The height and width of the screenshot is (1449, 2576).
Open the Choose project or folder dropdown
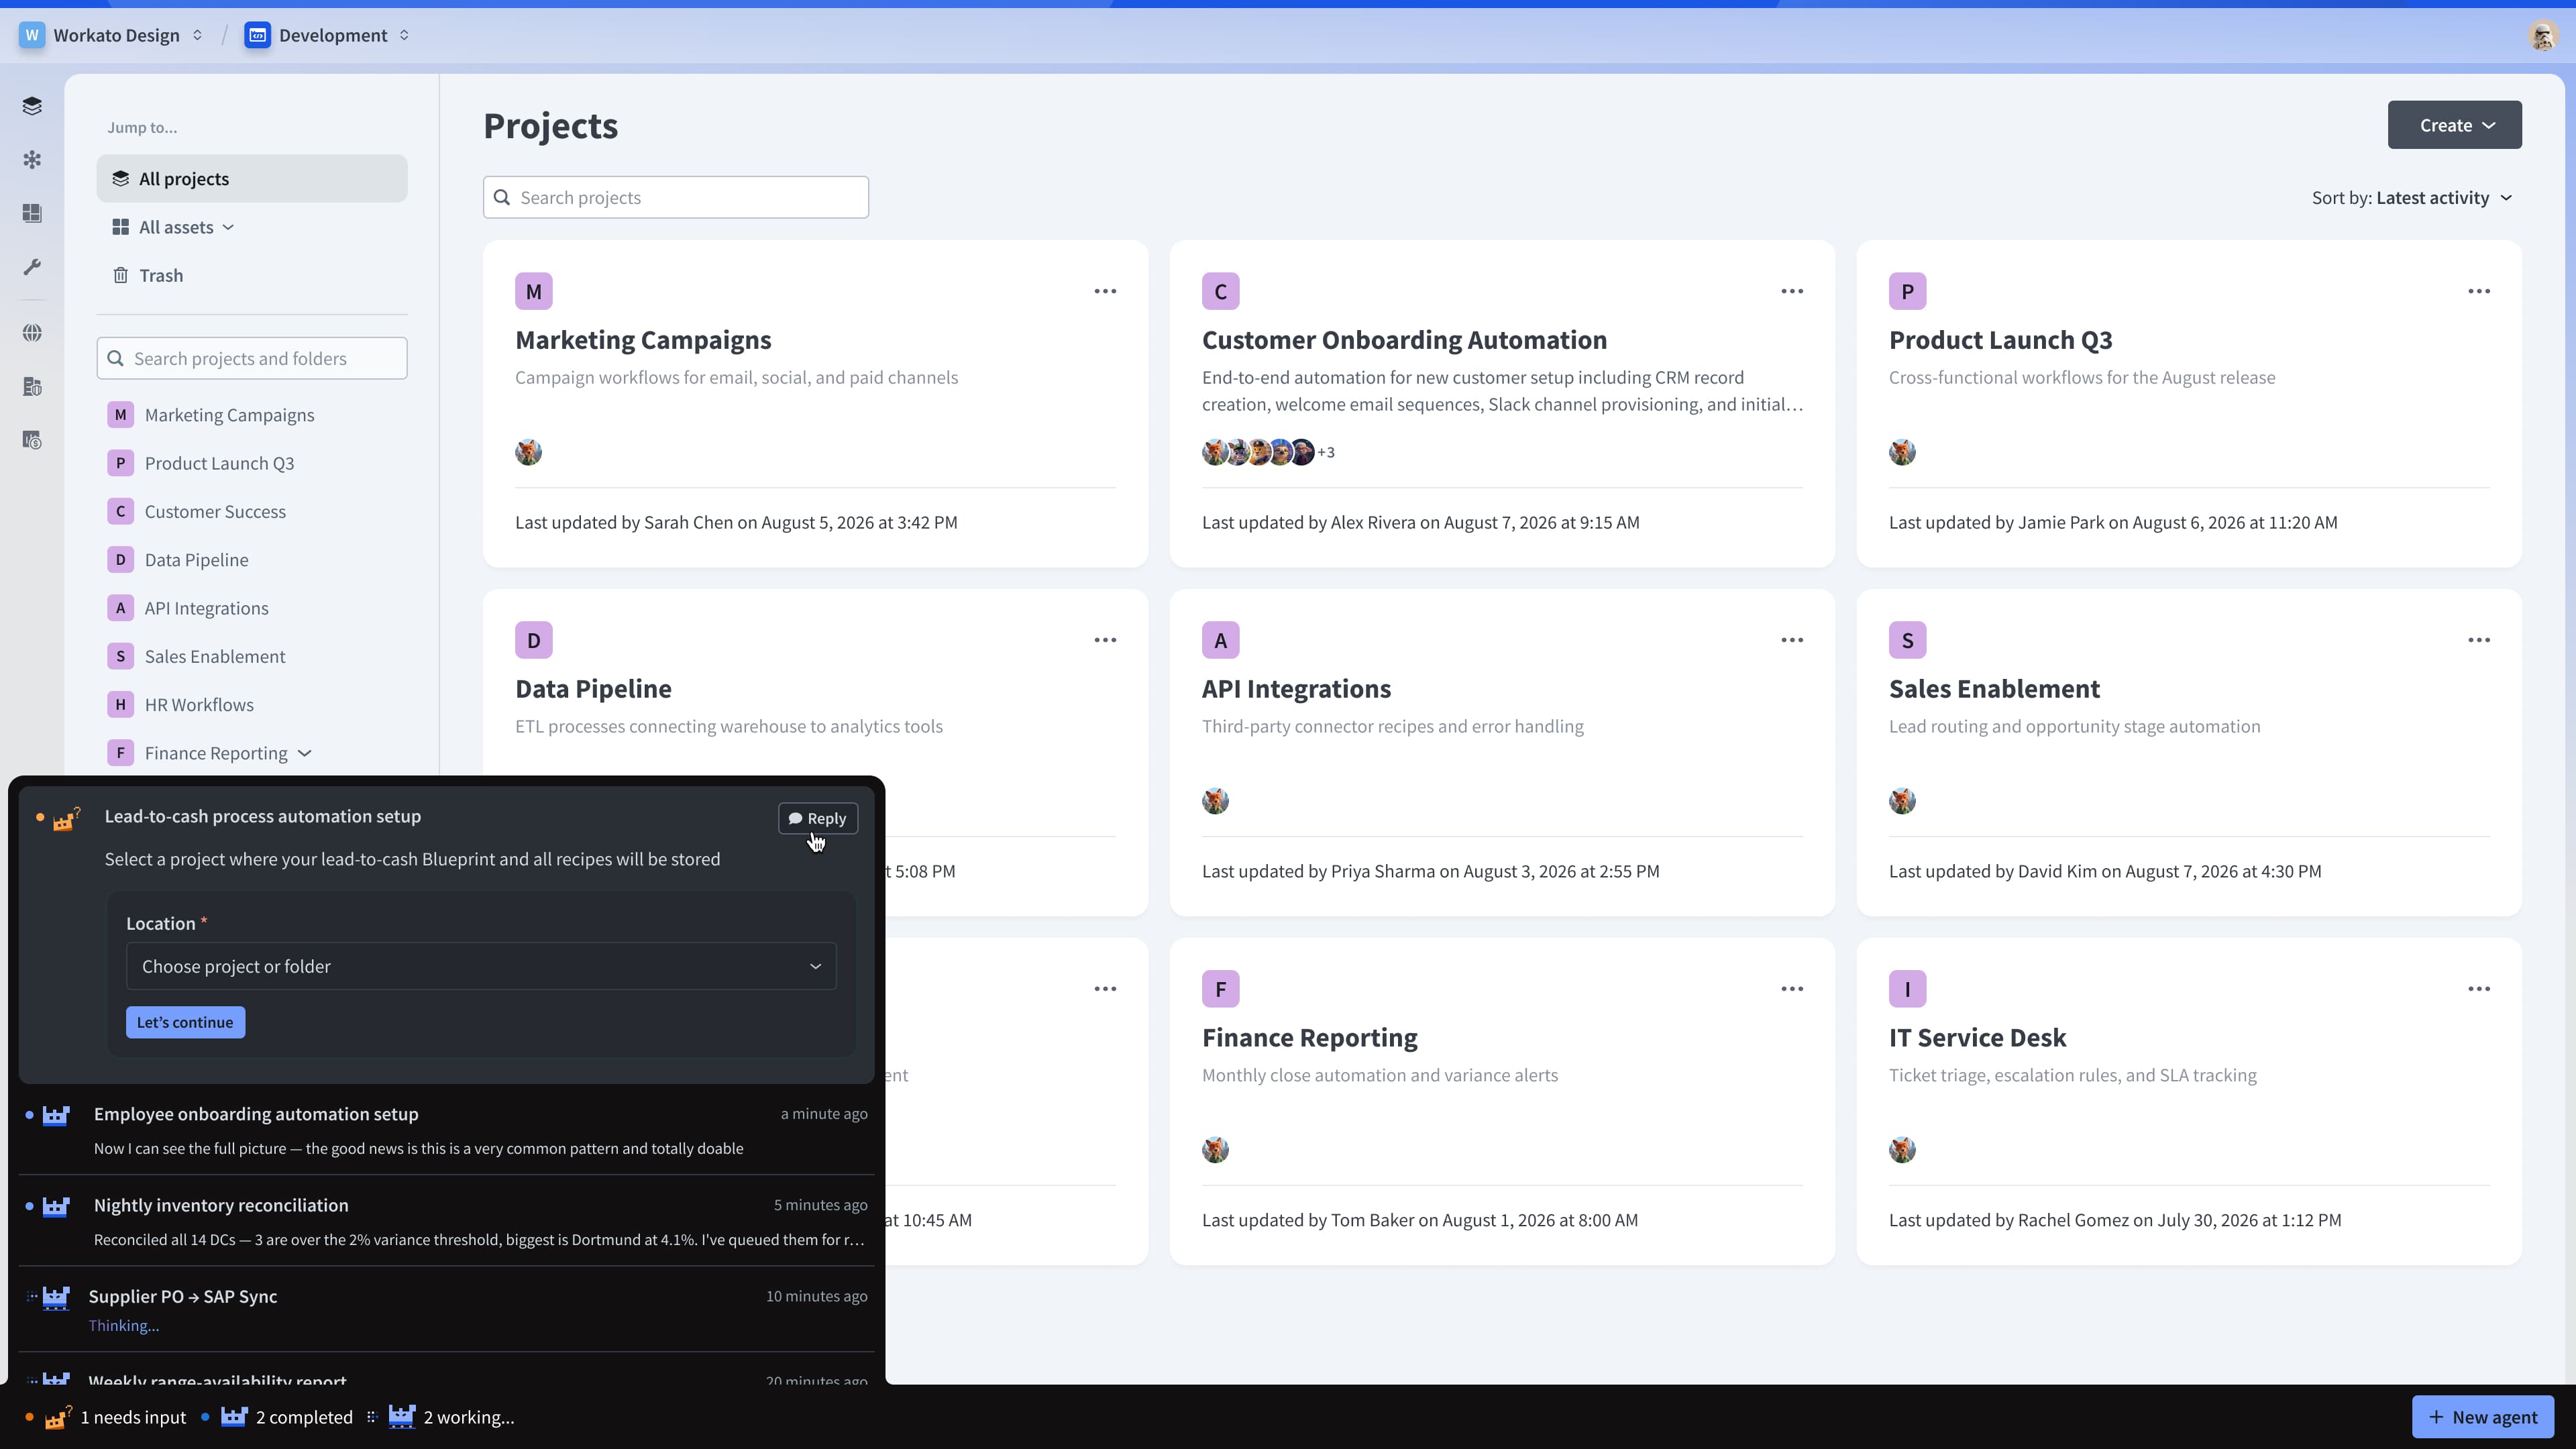481,966
